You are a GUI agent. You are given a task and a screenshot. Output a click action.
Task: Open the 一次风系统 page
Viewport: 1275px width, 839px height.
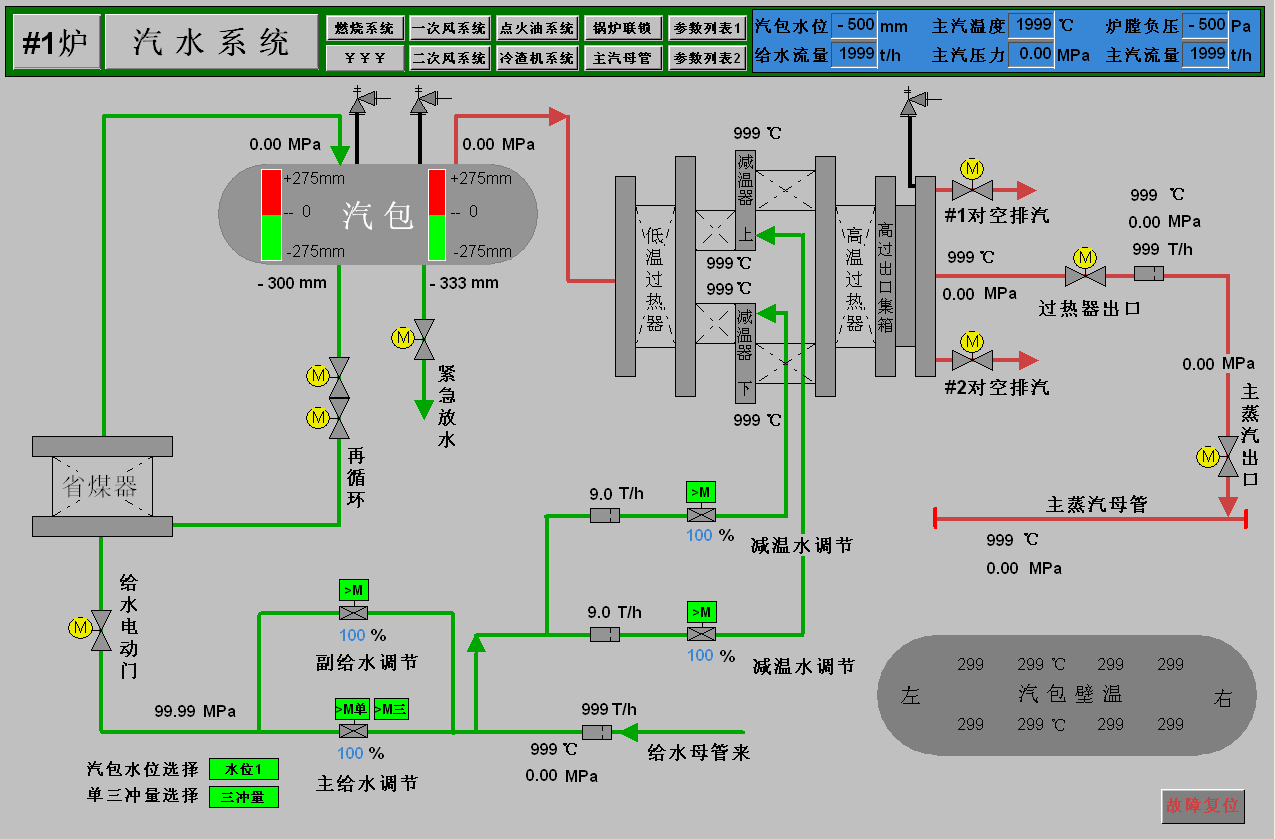(449, 28)
